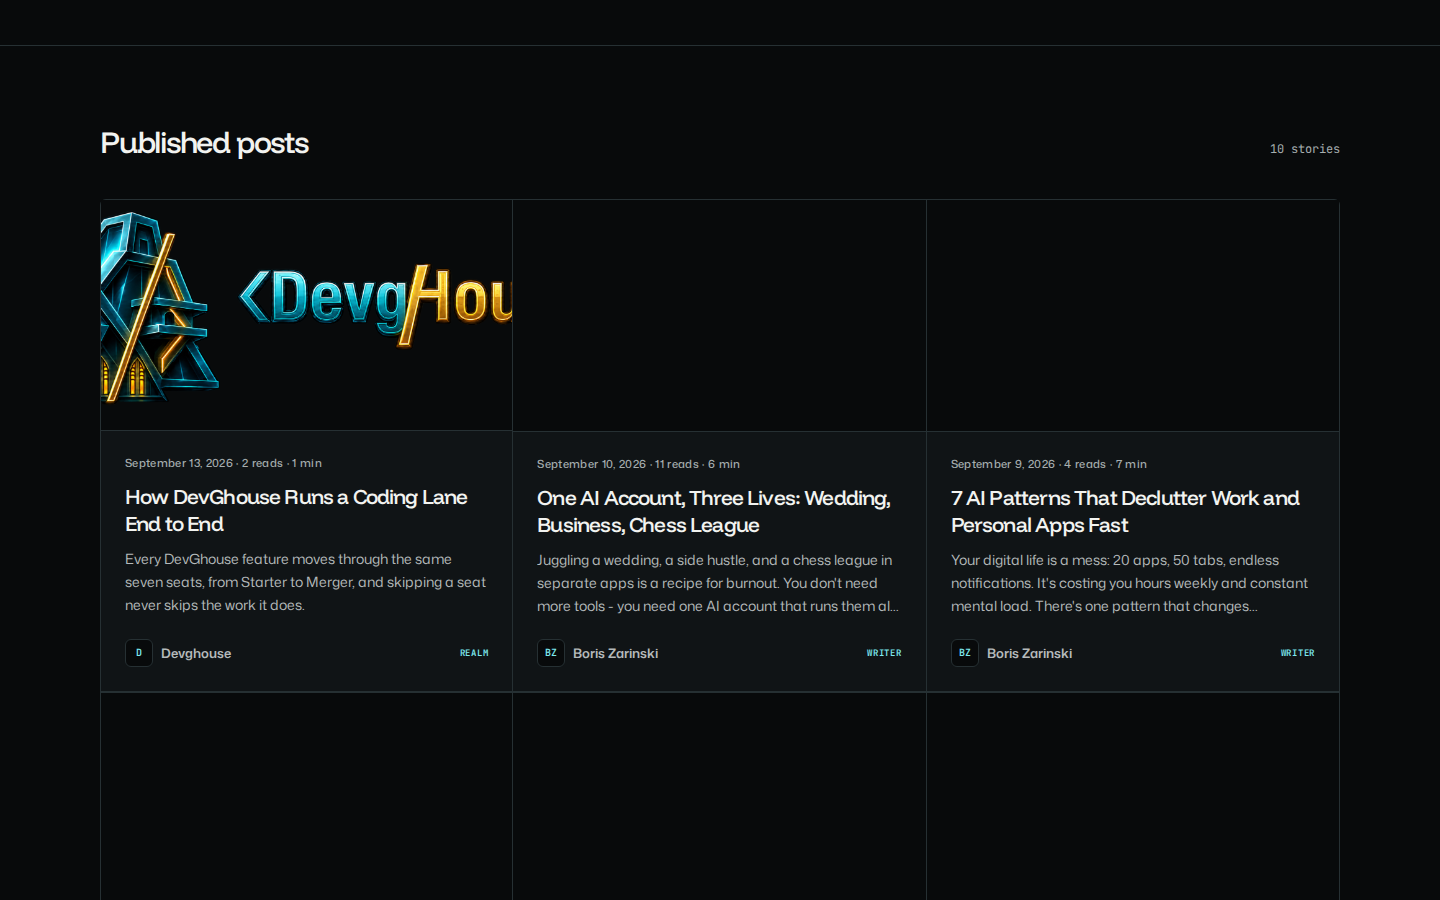Screen dimensions: 1440x900
Task: Click the empty cover area of the Three Lives post
Action: point(719,315)
